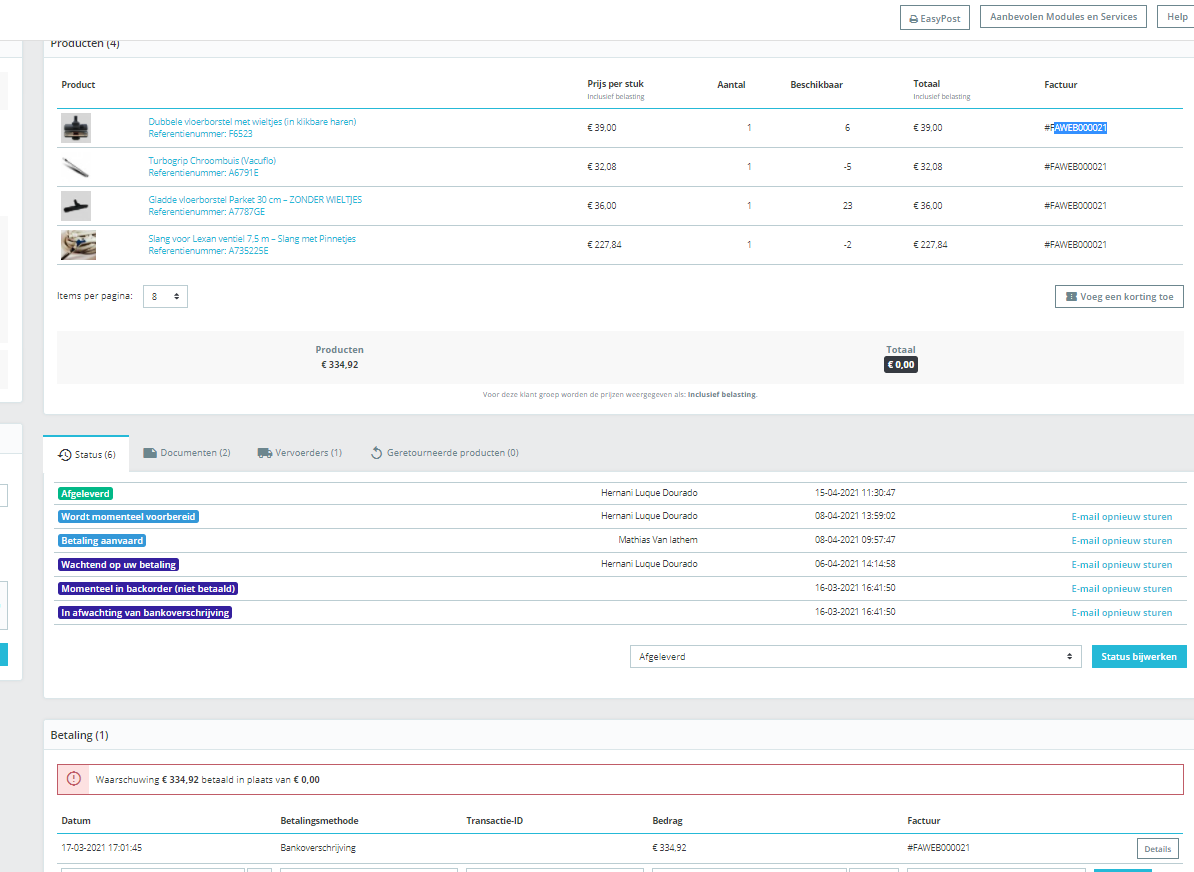Click the Help button
Viewport: 1194px width, 872px height.
pos(1176,17)
